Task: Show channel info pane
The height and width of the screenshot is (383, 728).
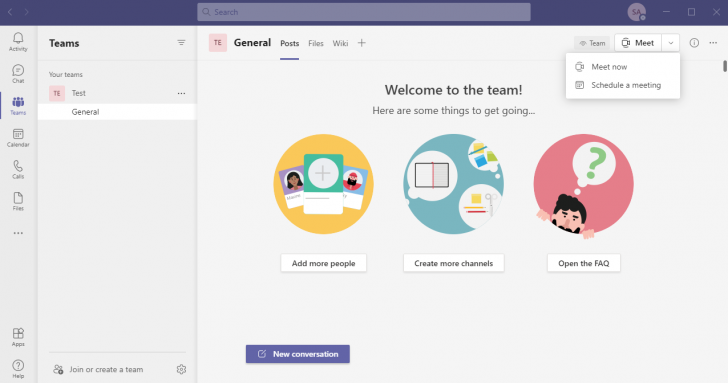Action: 694,43
